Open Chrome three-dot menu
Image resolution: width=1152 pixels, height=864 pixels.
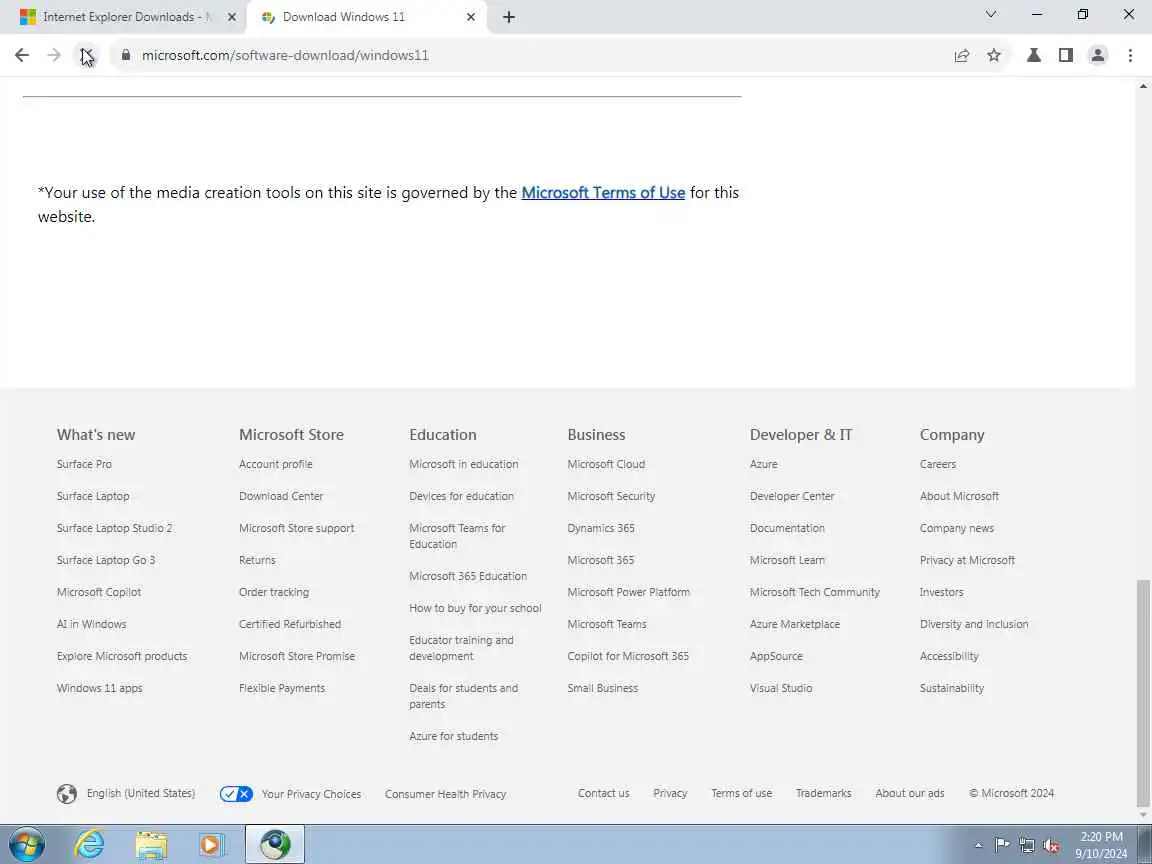1130,55
